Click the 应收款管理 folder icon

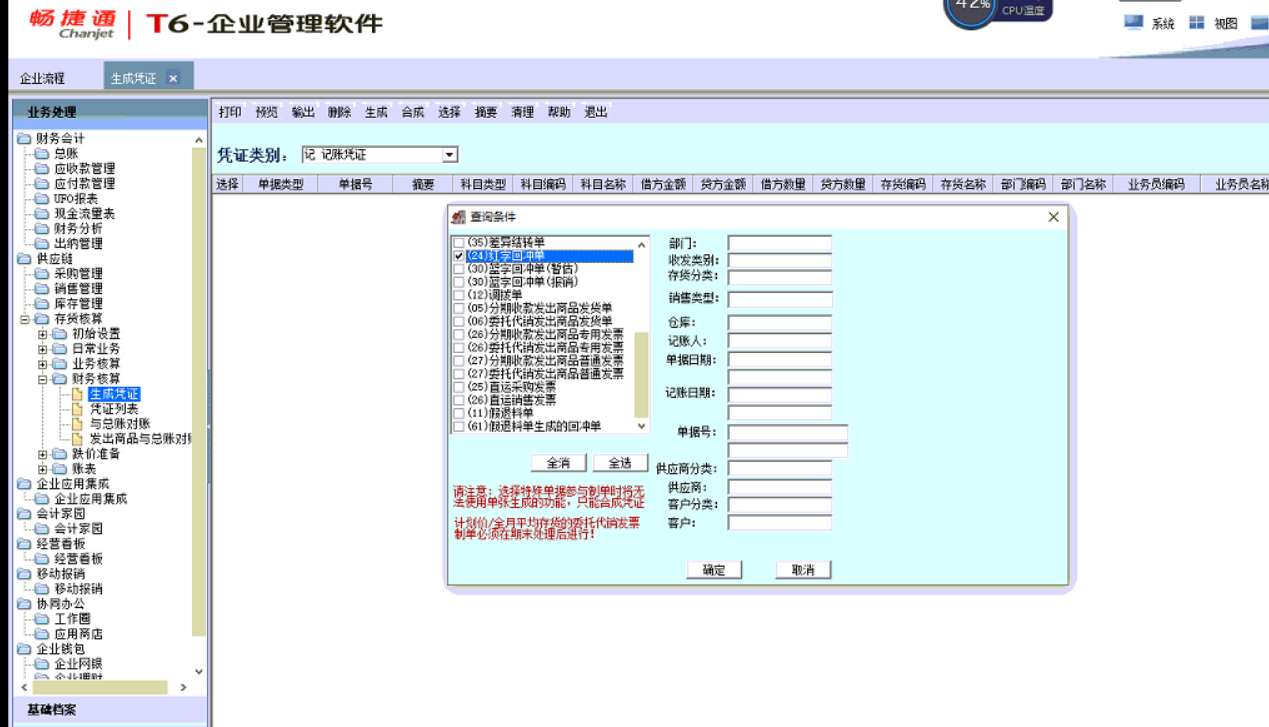(x=42, y=169)
